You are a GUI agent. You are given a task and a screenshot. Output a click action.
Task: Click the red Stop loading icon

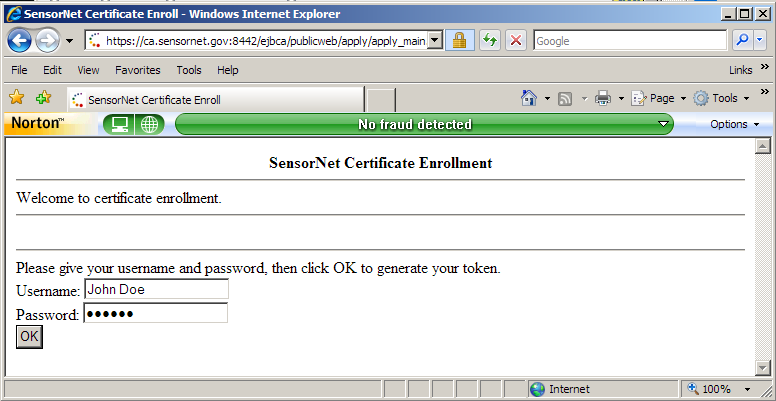516,41
